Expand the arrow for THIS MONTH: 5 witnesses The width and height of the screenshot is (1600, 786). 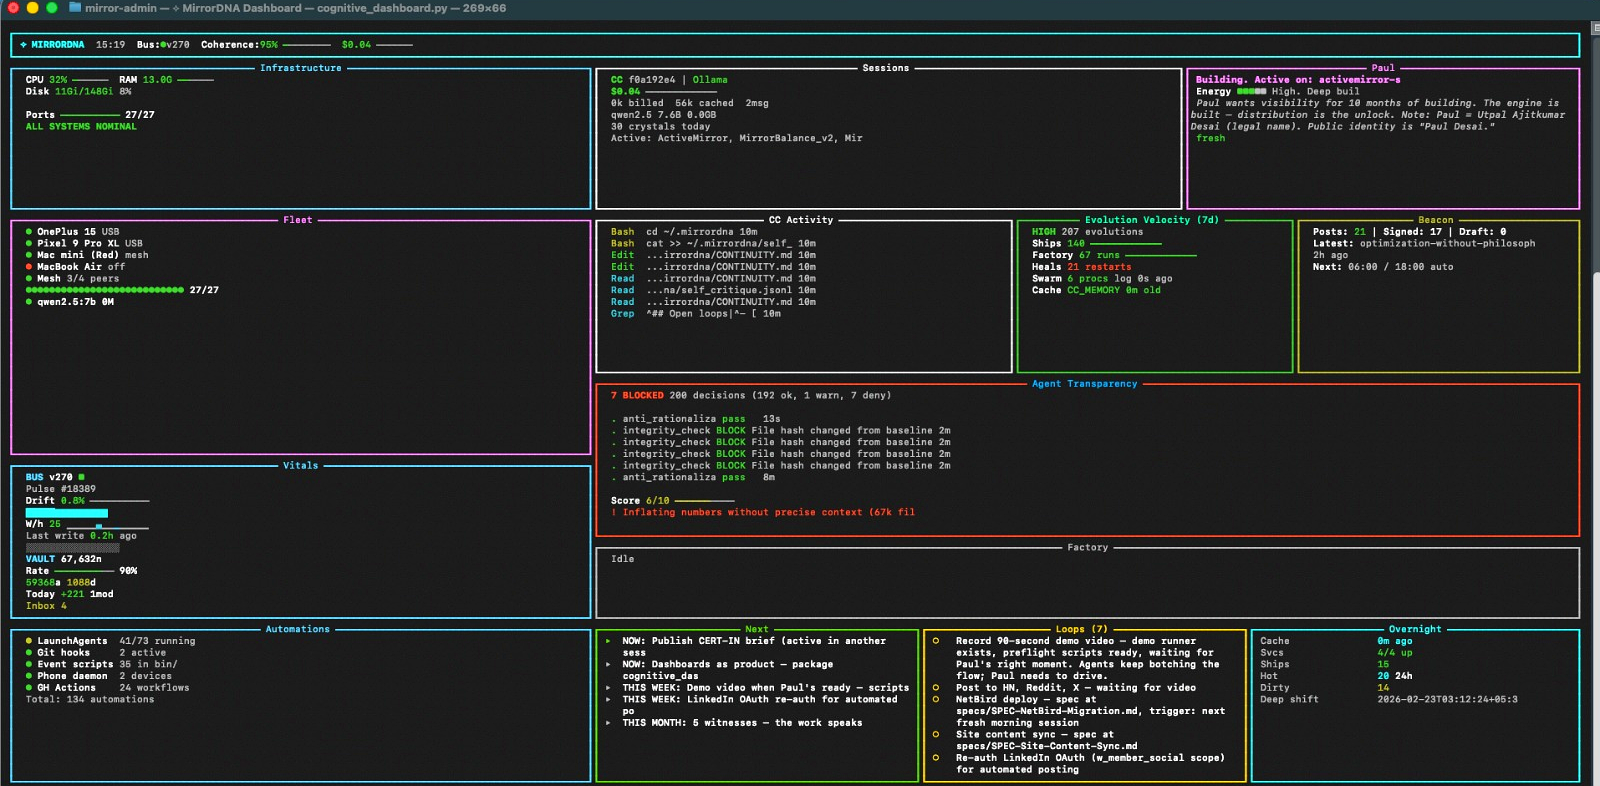pyautogui.click(x=608, y=723)
